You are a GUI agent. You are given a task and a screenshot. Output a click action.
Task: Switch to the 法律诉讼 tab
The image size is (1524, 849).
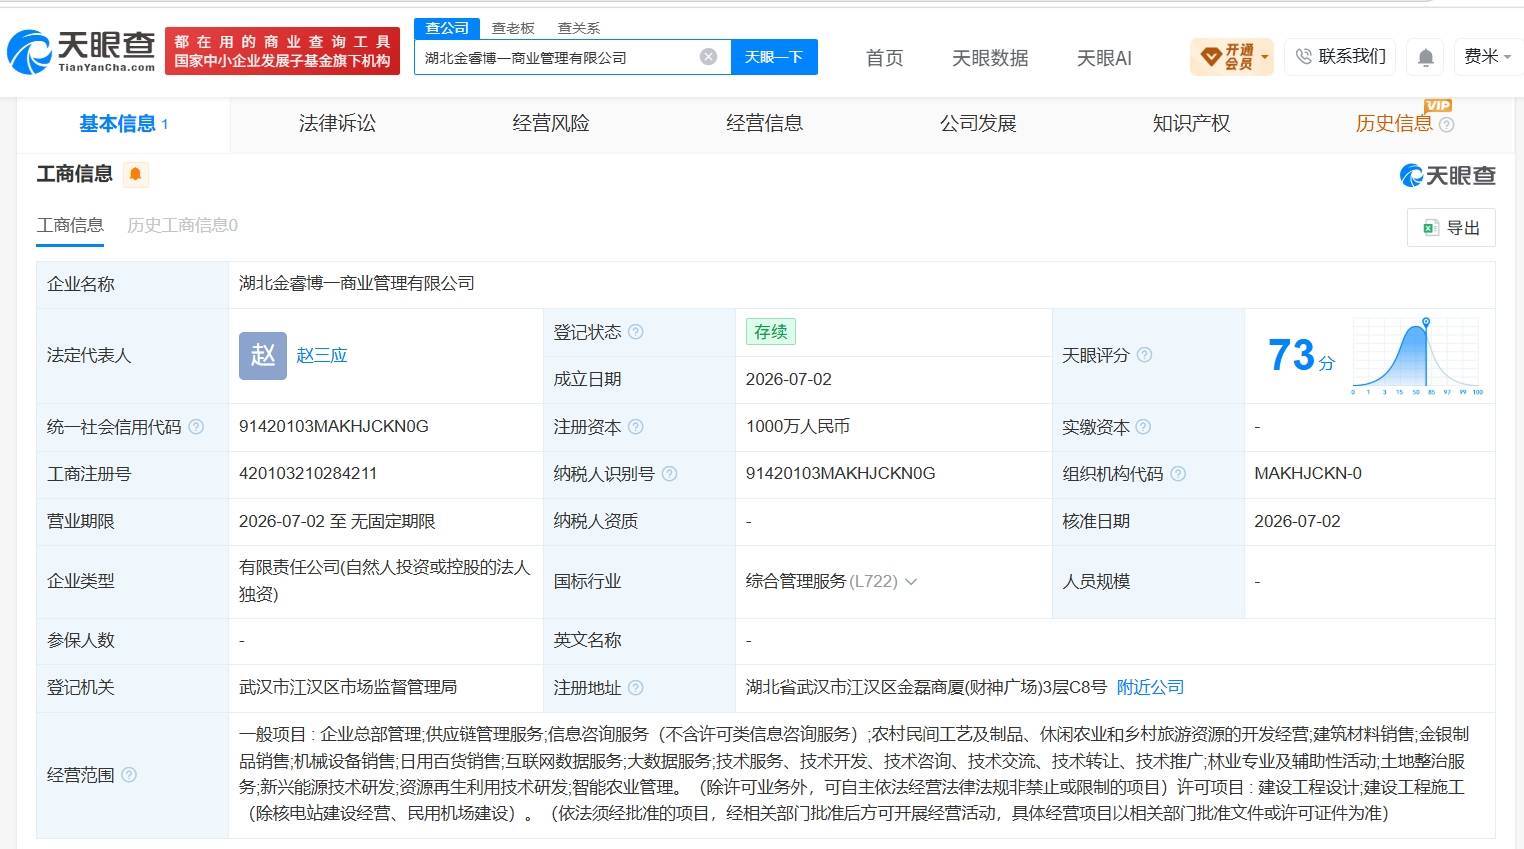(x=337, y=124)
